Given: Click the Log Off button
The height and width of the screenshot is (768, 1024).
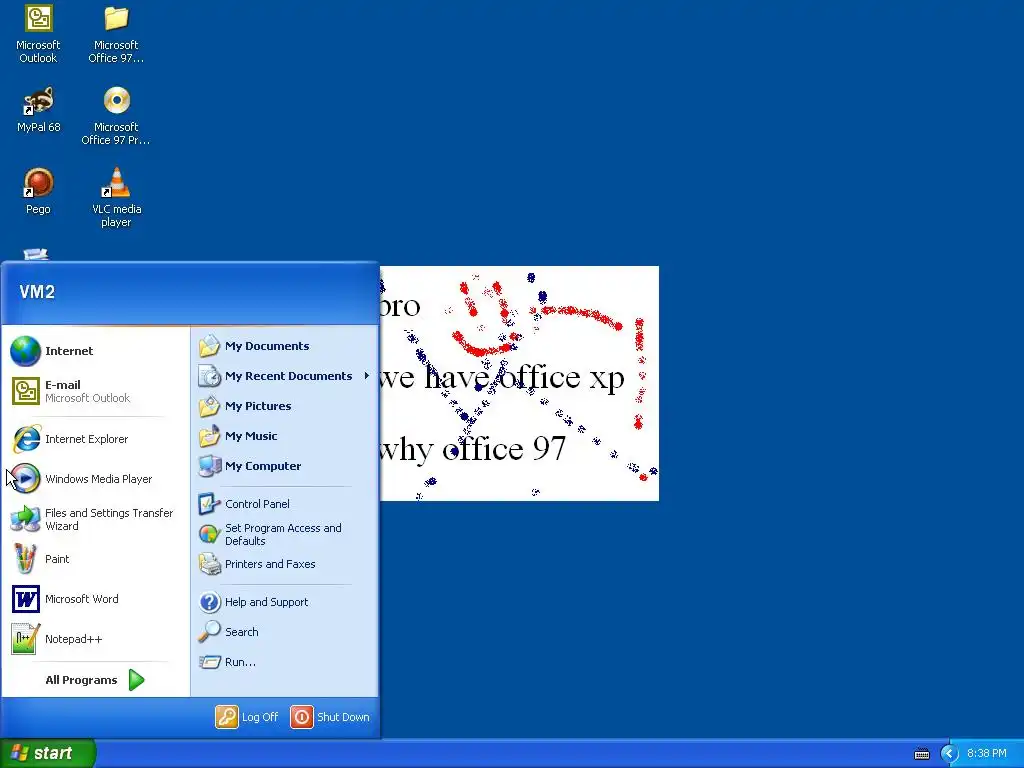Looking at the screenshot, I should (x=248, y=717).
